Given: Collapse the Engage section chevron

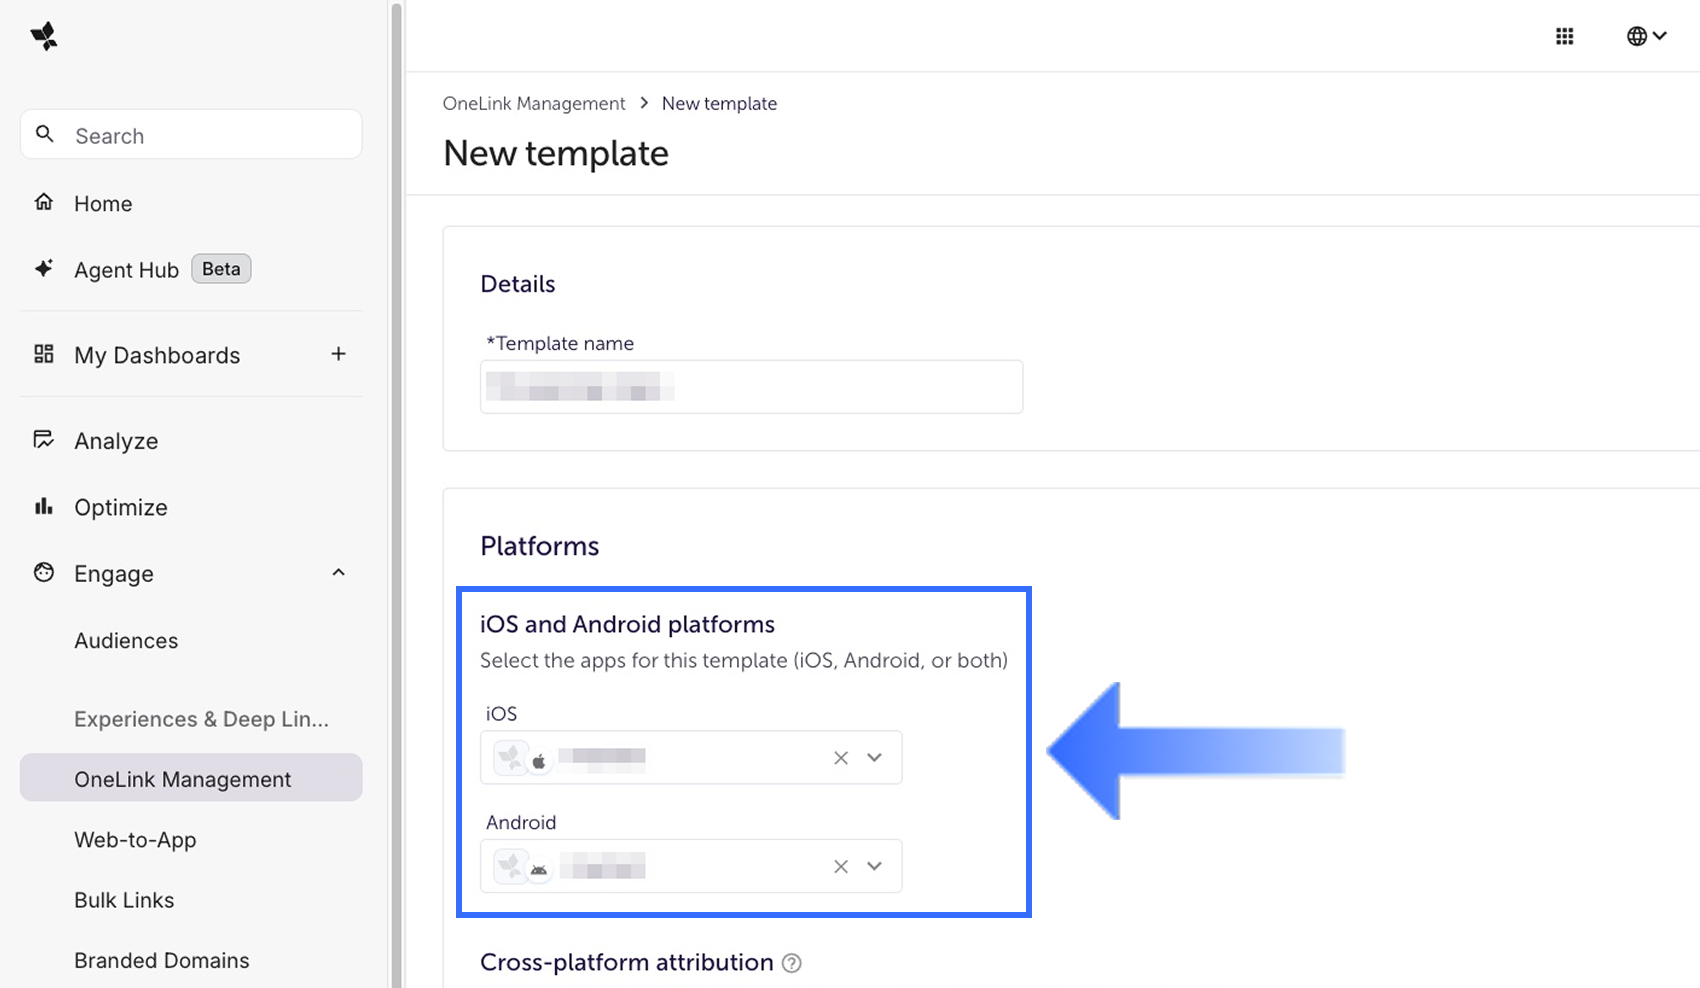Looking at the screenshot, I should click(338, 573).
